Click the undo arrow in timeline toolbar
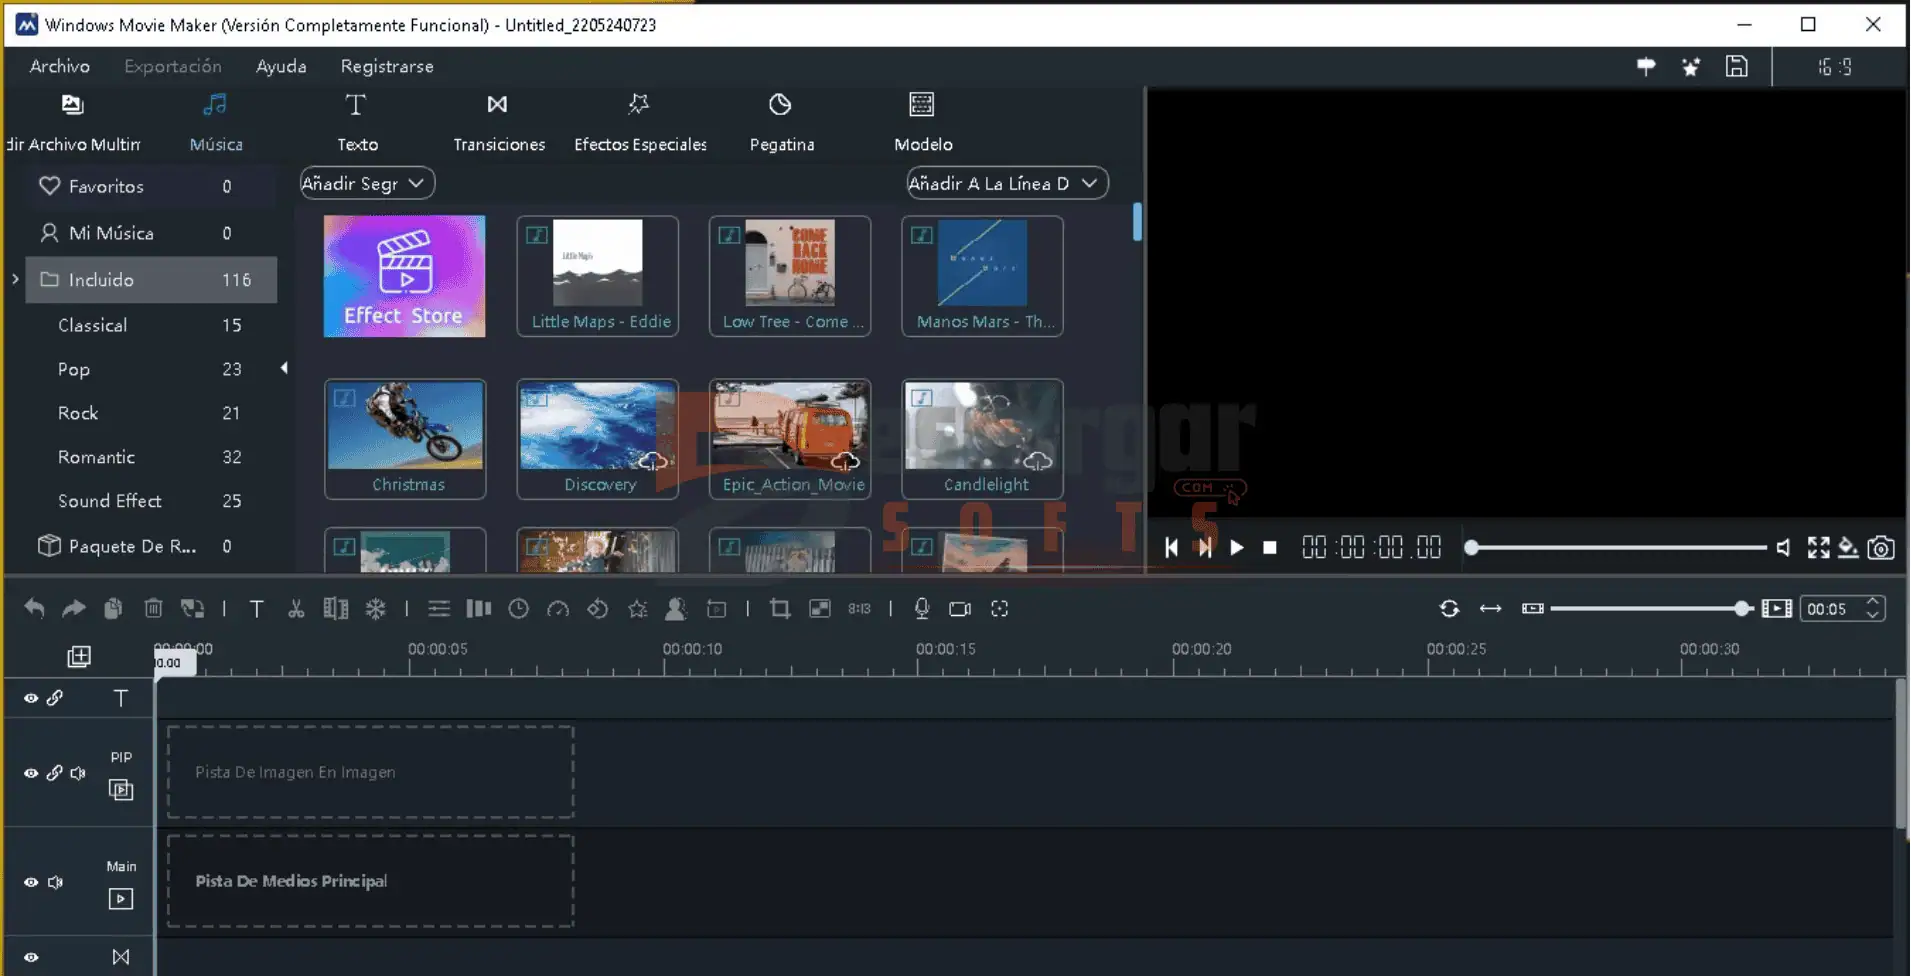Screen dimensions: 1911x976 pyautogui.click(x=34, y=608)
